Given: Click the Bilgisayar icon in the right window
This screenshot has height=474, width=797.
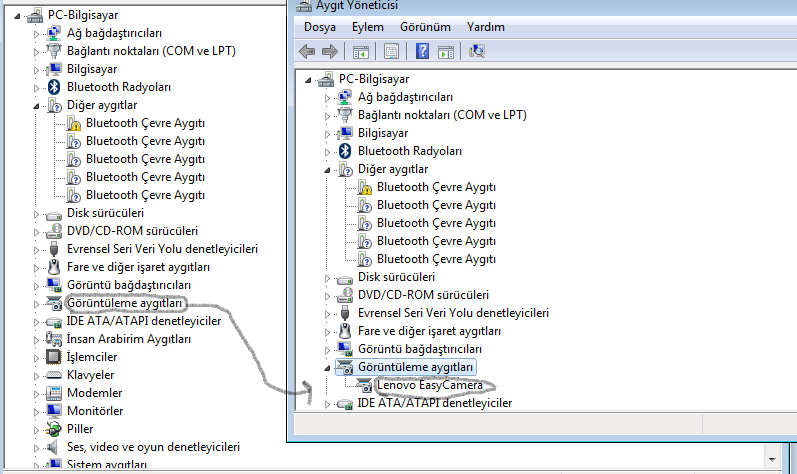Looking at the screenshot, I should (345, 133).
